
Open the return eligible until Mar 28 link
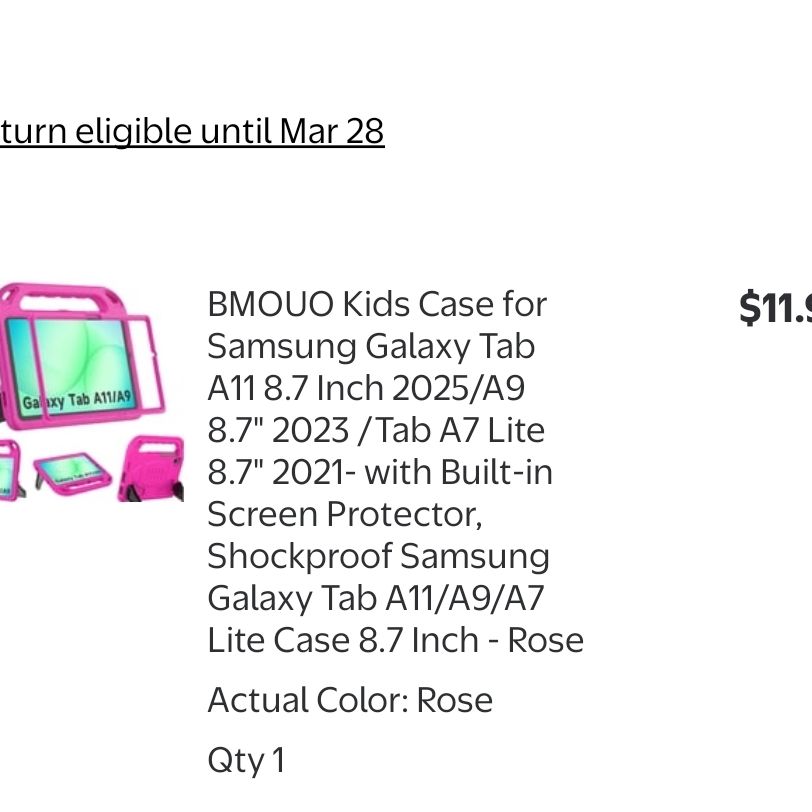(x=192, y=132)
